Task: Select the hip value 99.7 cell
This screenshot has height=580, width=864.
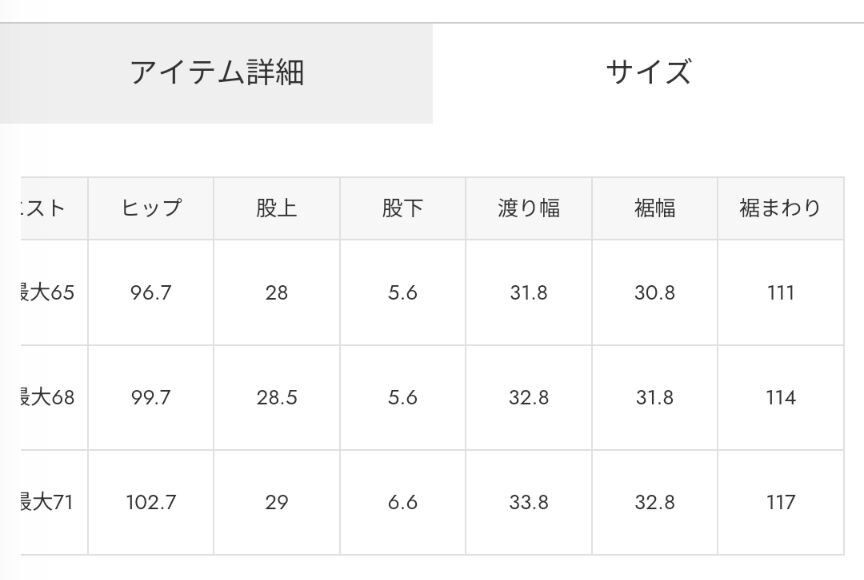Action: (151, 398)
